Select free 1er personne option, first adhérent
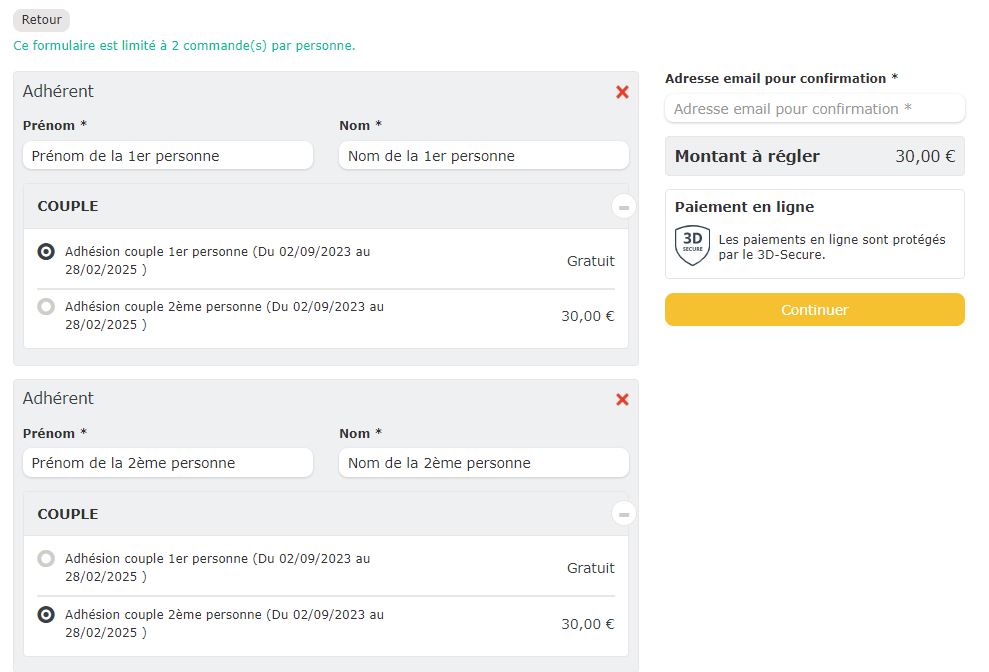The width and height of the screenshot is (989, 672). click(46, 252)
